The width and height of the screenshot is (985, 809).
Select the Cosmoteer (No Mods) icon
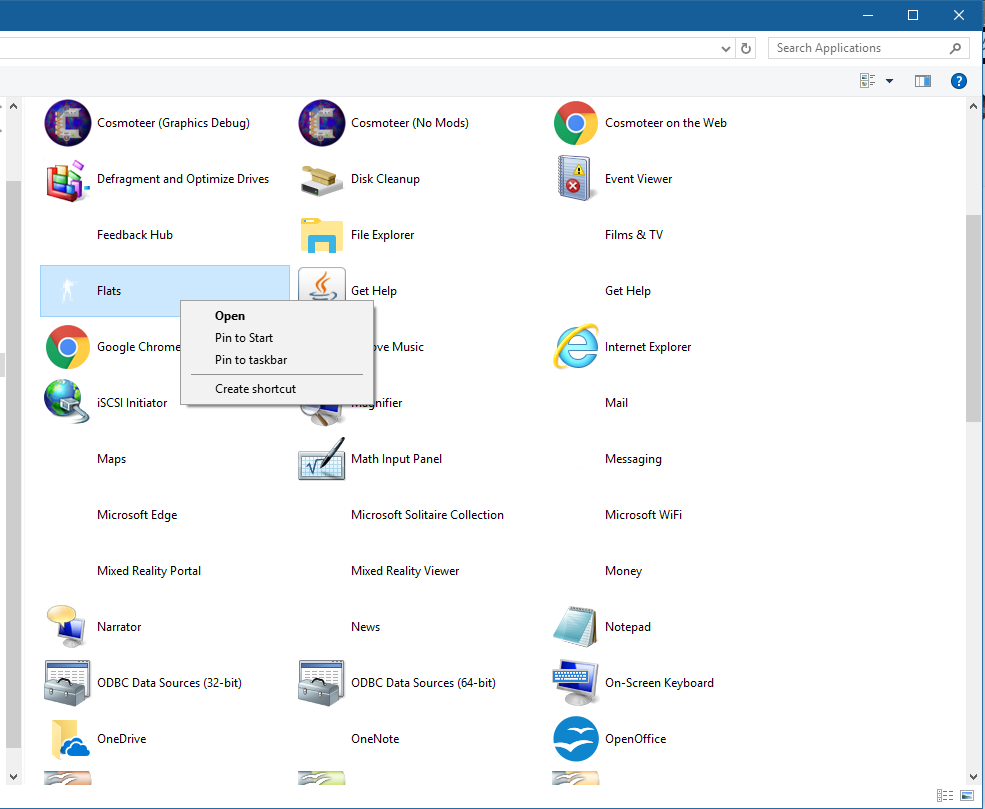point(322,123)
